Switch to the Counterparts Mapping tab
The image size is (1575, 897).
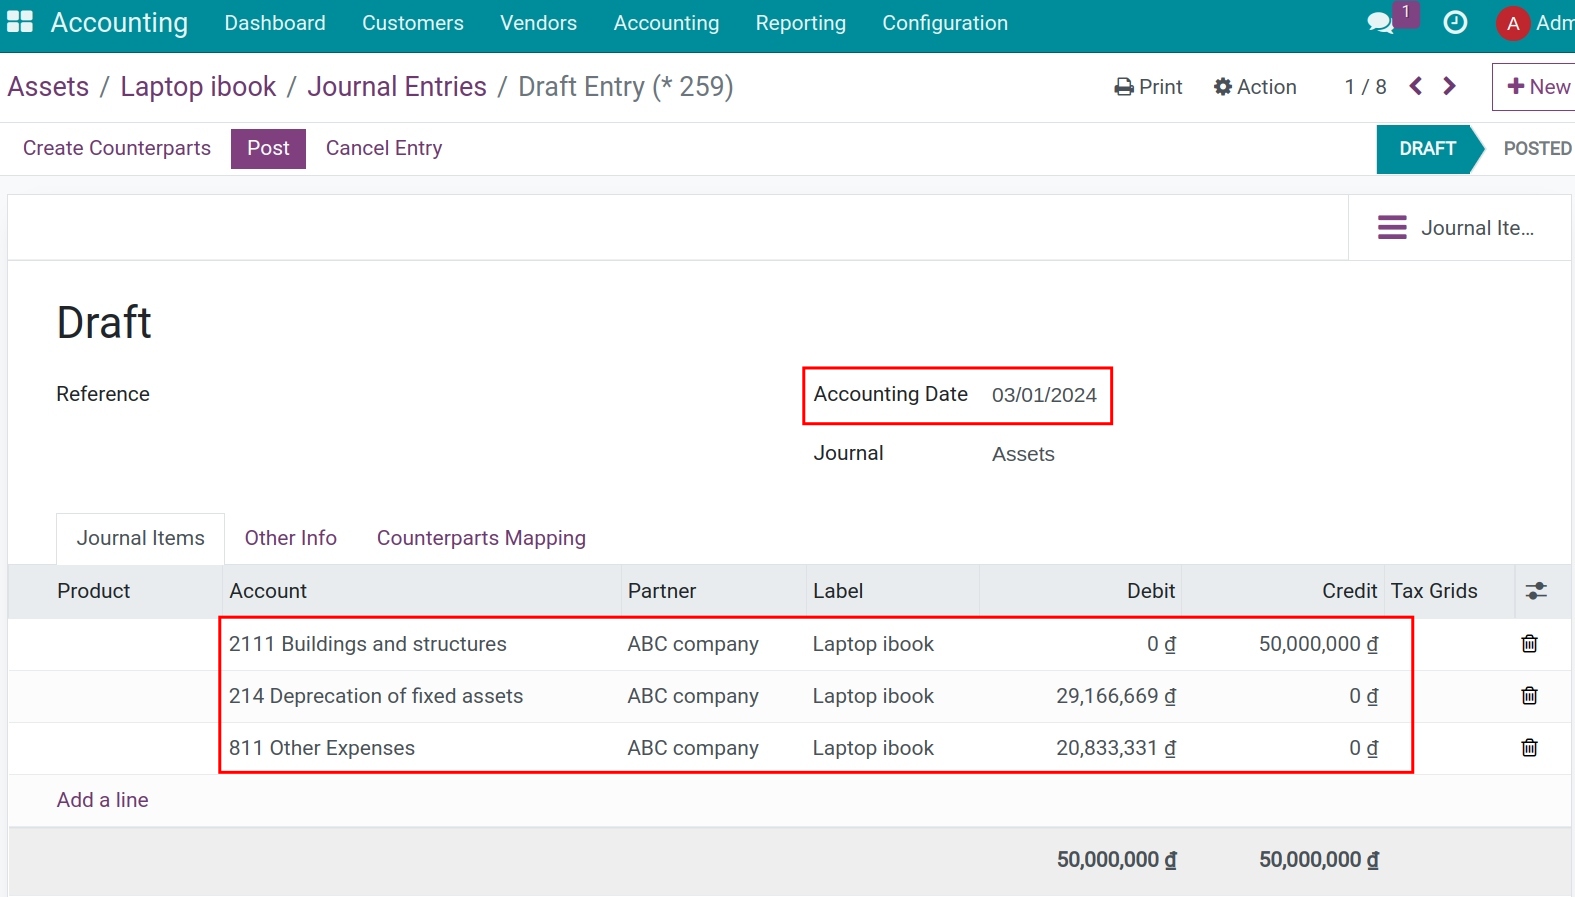481,538
